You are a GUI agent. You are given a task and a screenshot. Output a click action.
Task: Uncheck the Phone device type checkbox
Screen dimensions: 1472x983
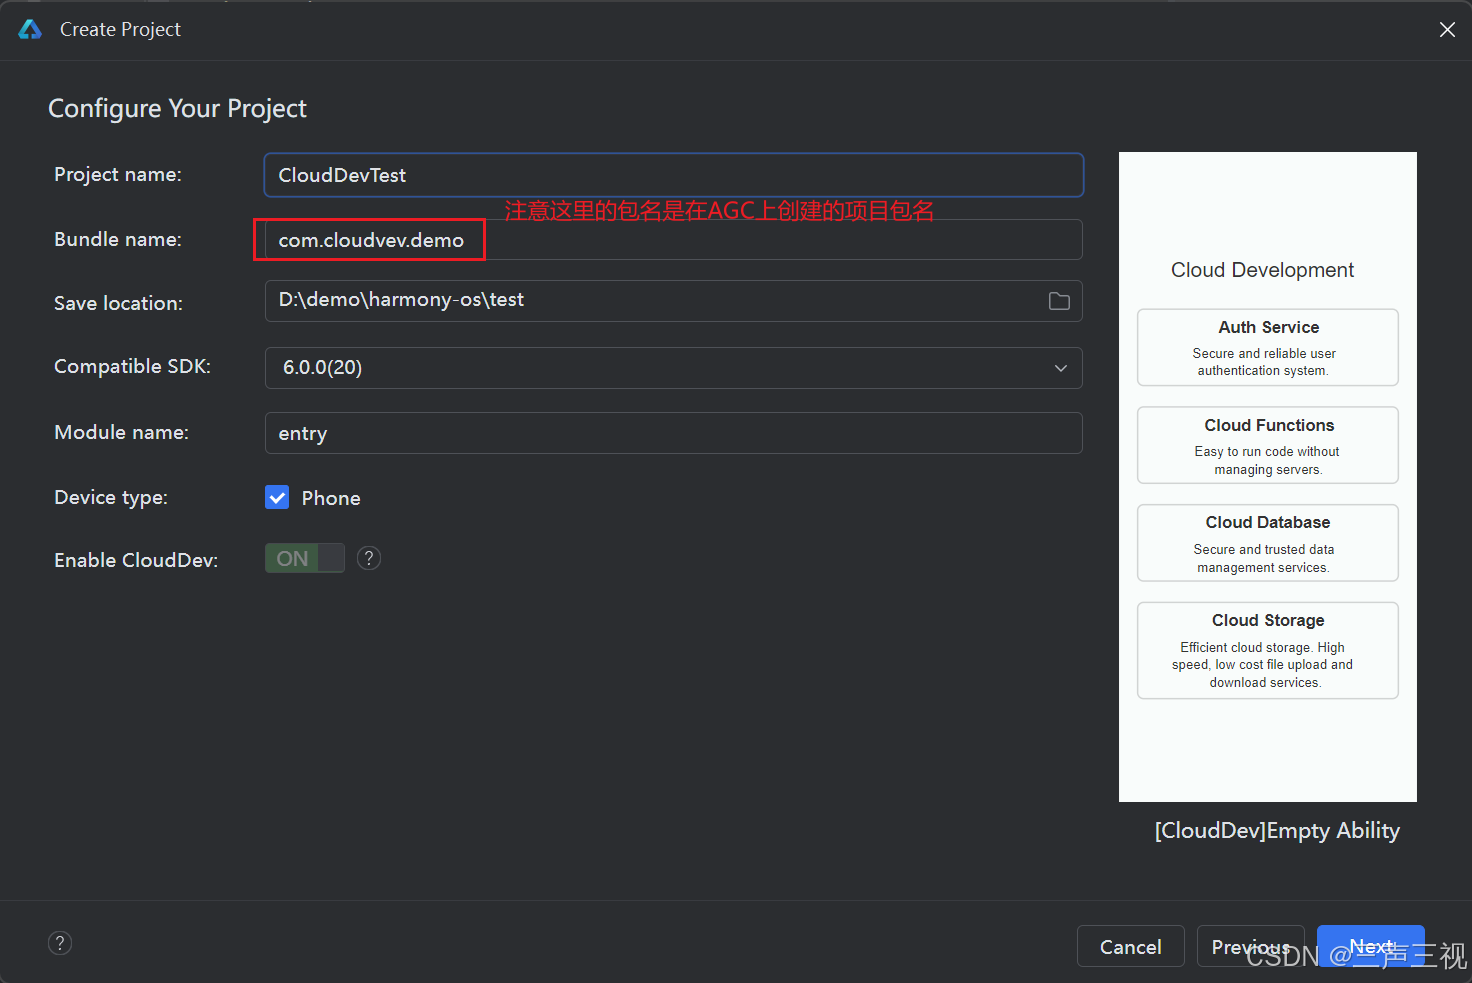pyautogui.click(x=277, y=497)
